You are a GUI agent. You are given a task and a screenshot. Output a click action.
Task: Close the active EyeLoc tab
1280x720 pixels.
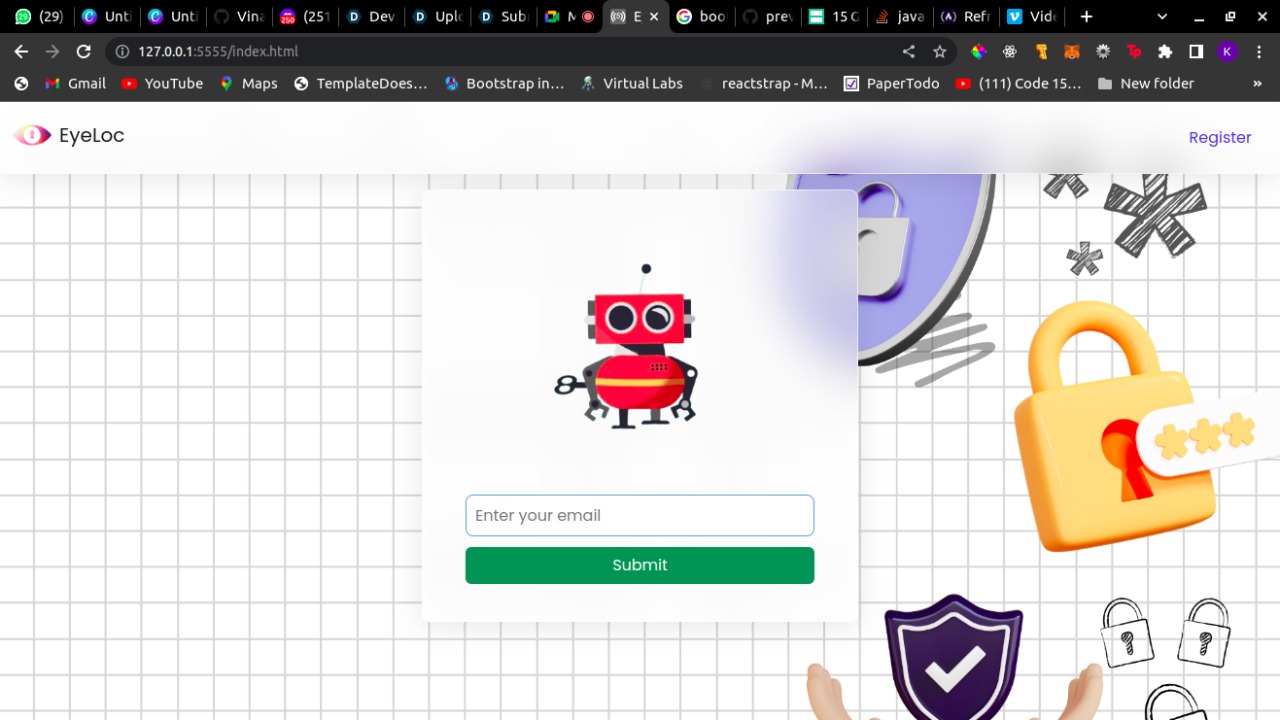pos(655,17)
